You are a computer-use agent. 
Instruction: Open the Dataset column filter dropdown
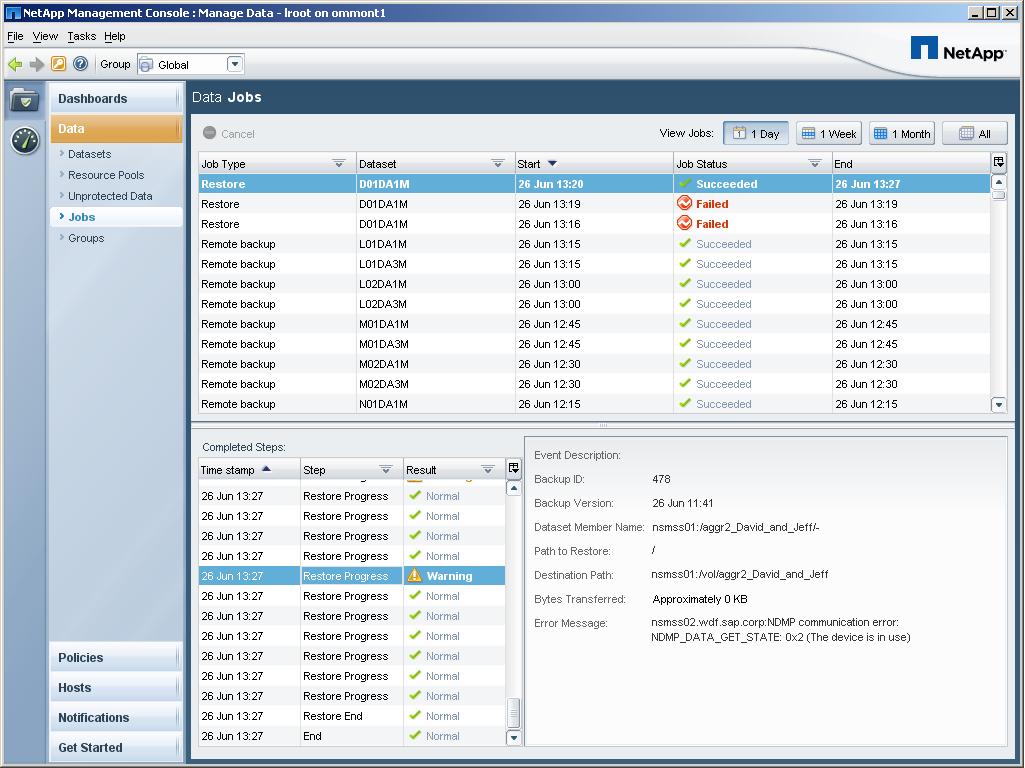[498, 164]
